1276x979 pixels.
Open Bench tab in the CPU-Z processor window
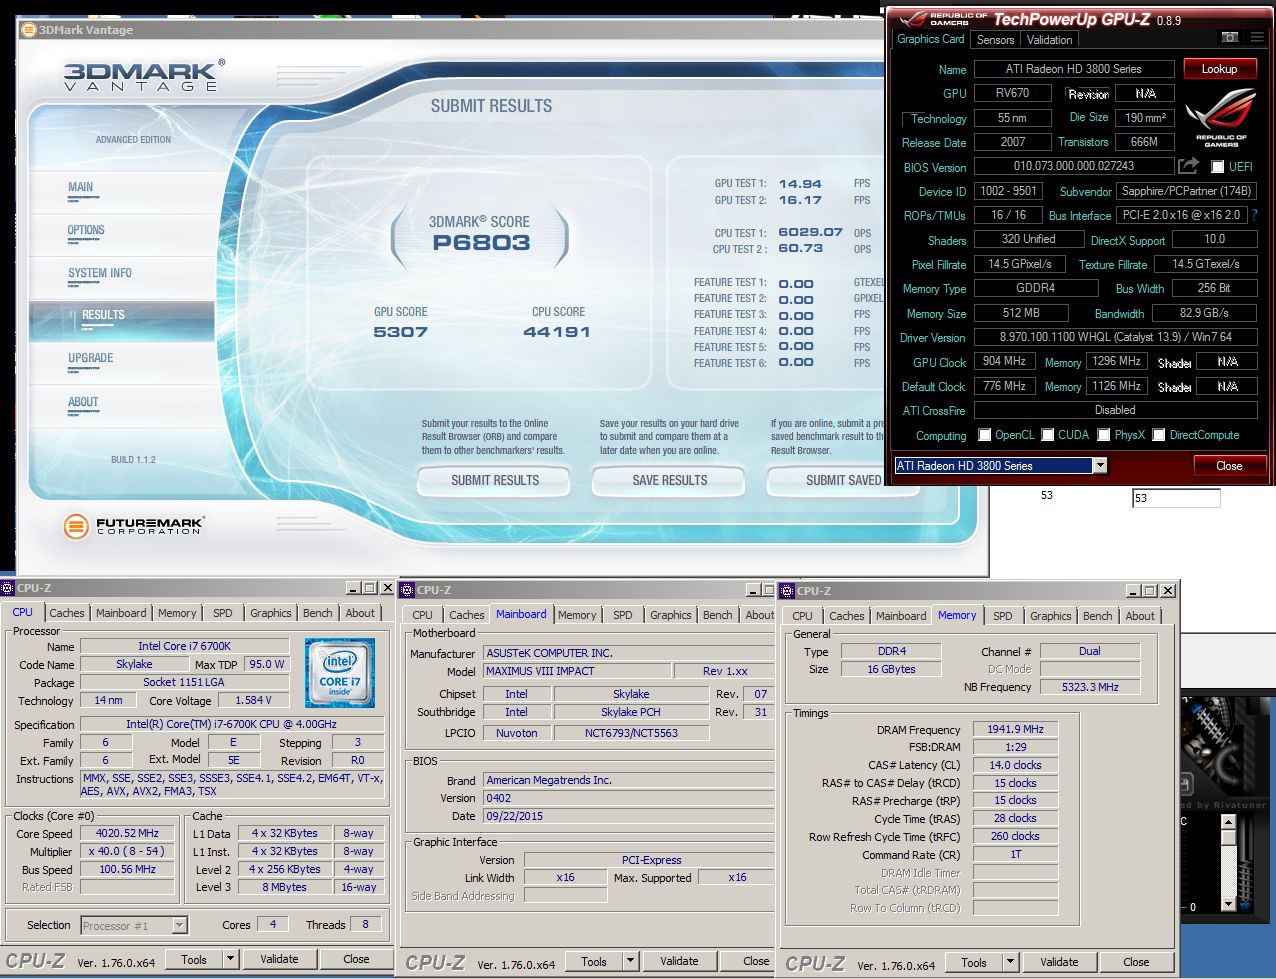pos(318,613)
